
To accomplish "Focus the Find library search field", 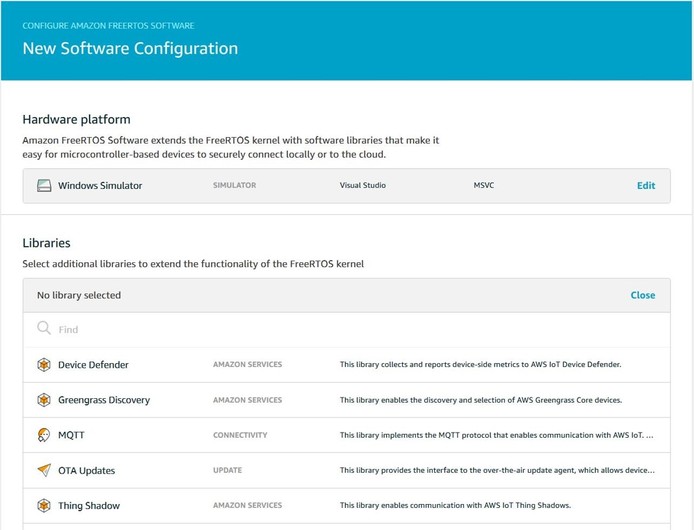I will (x=347, y=330).
